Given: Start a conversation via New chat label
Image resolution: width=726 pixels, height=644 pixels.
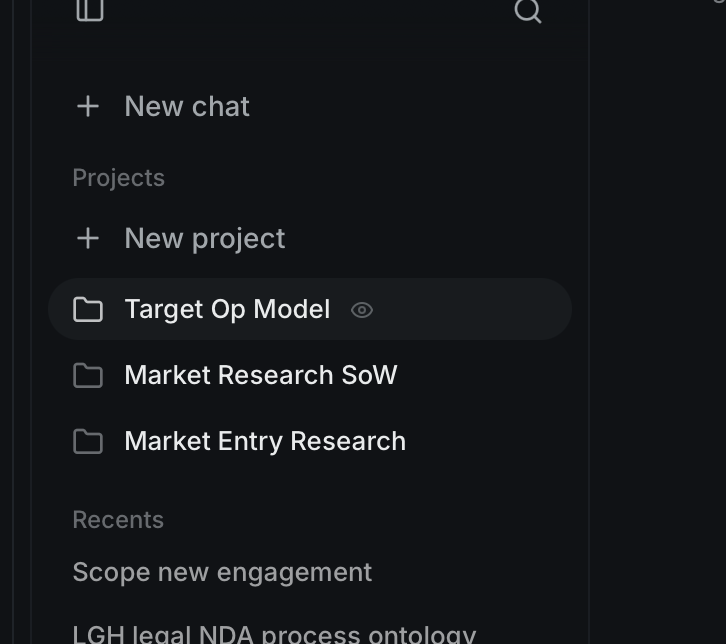Looking at the screenshot, I should point(187,106).
